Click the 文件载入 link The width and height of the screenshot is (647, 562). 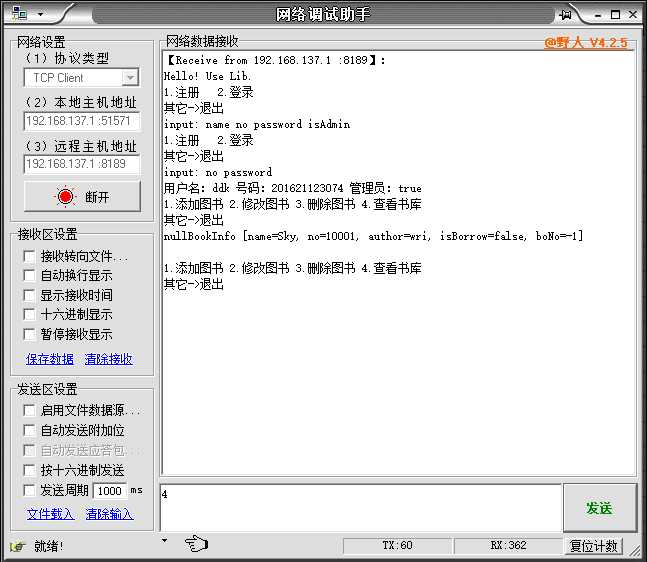pyautogui.click(x=51, y=514)
